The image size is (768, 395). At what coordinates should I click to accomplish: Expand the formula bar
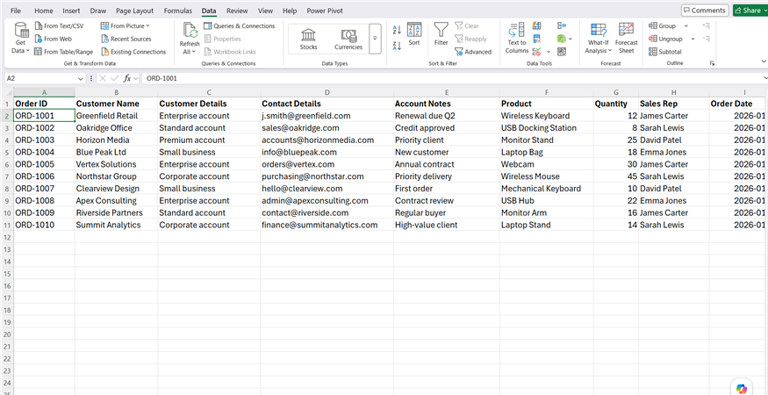click(x=766, y=78)
